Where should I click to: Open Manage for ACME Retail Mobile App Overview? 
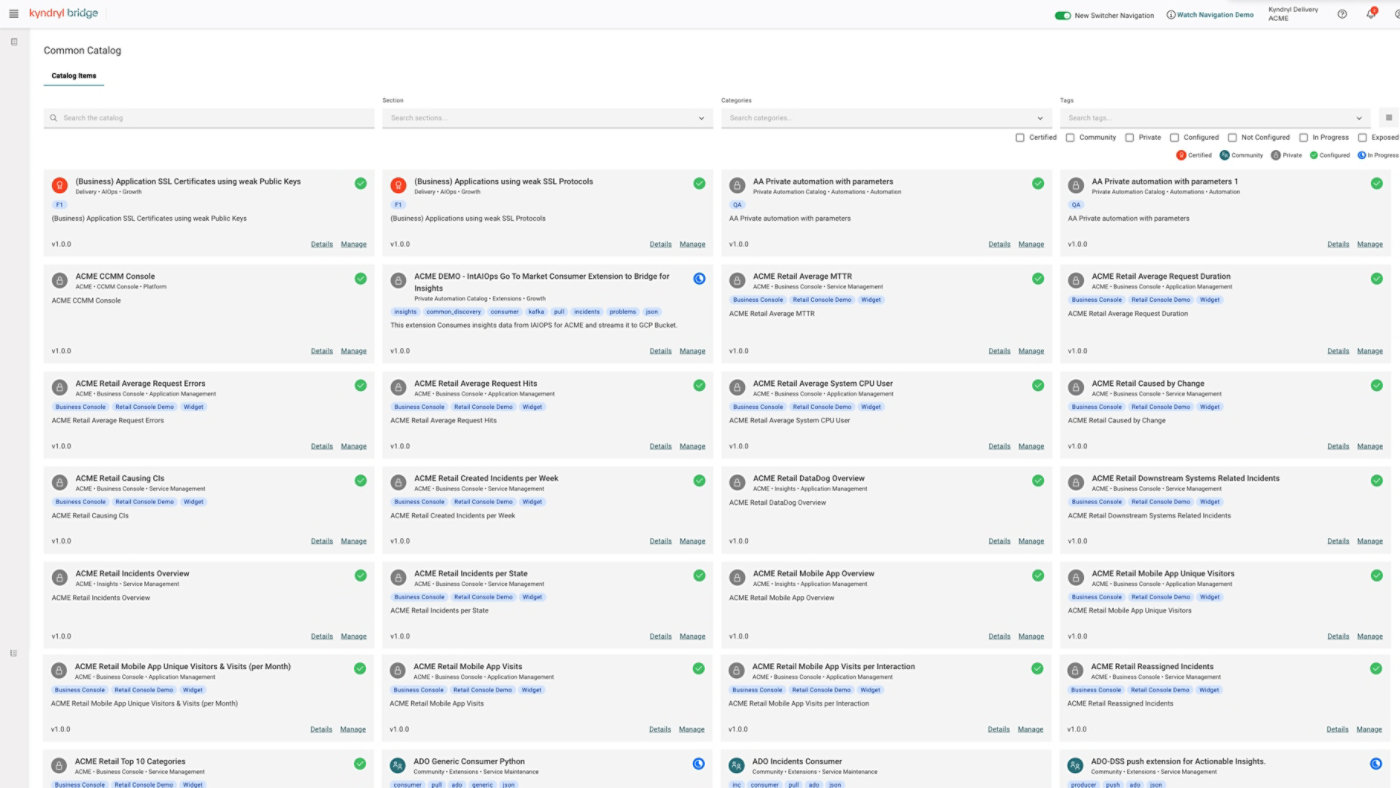(x=1031, y=636)
